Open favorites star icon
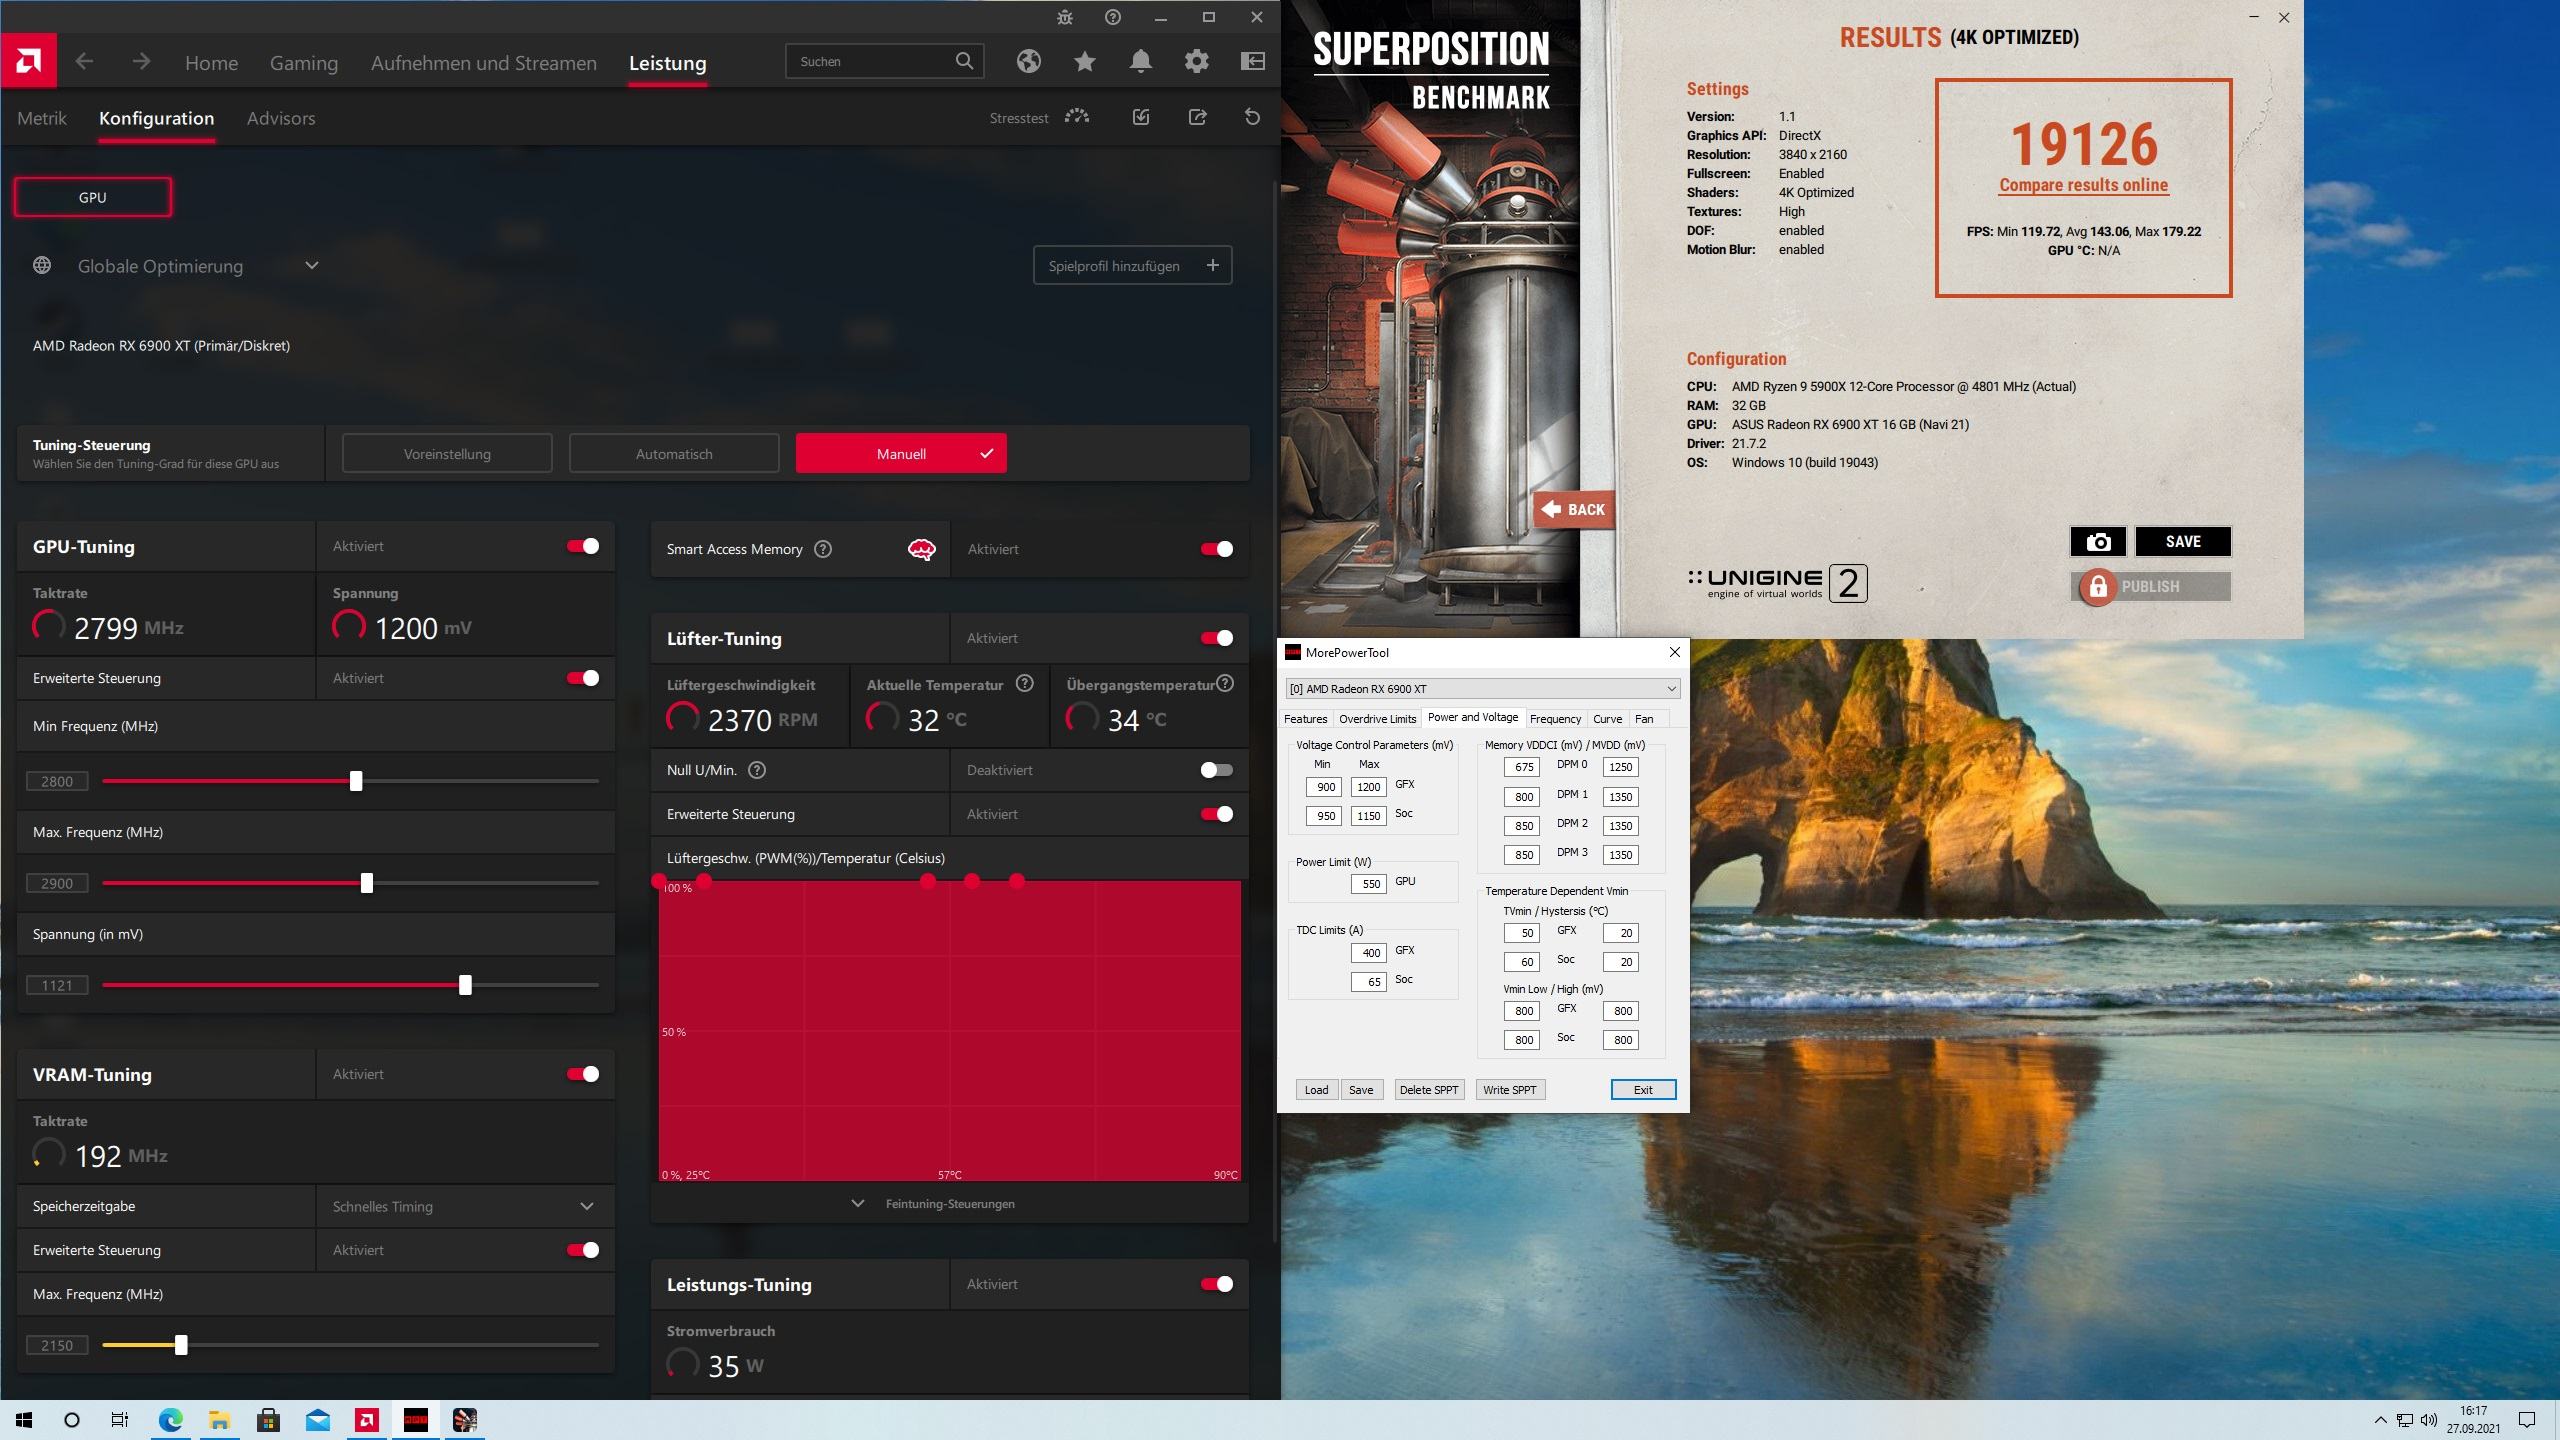Viewport: 2560px width, 1440px height. 1085,62
